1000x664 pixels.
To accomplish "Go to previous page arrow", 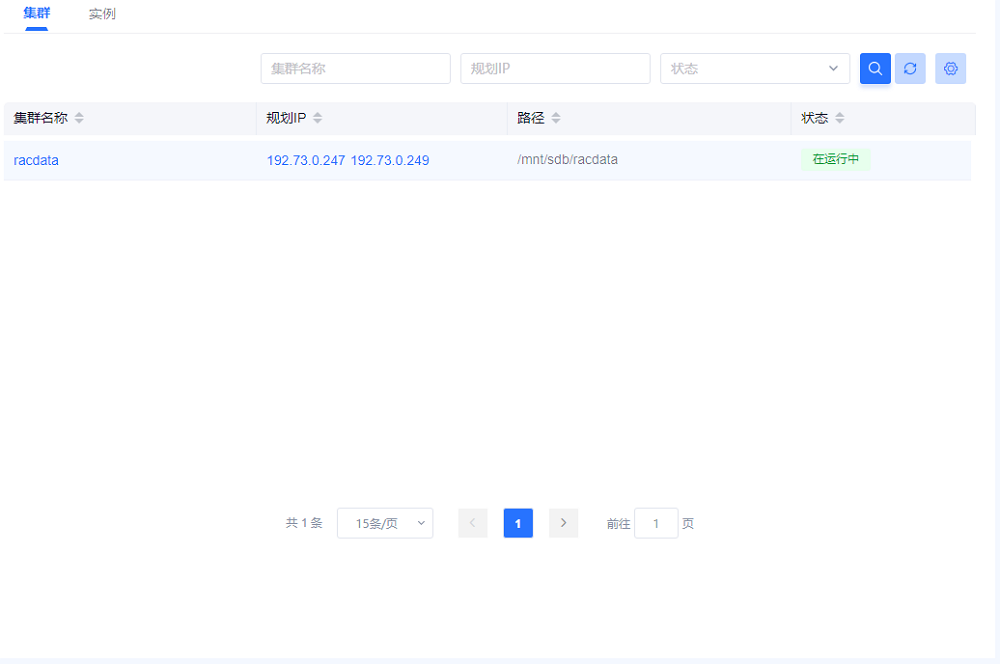I will click(473, 523).
